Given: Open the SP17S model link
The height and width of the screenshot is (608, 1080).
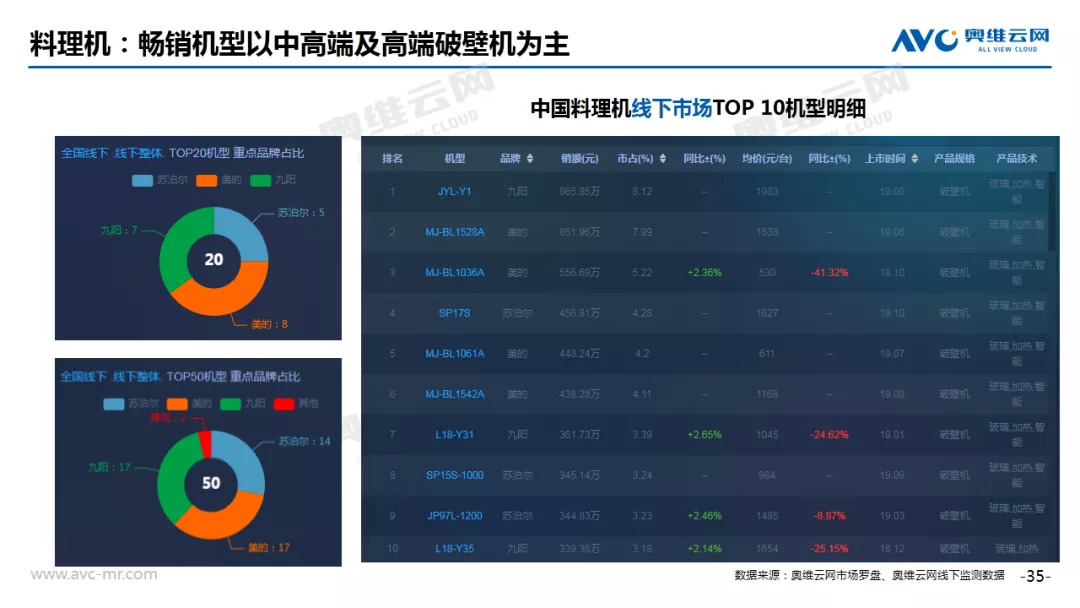Looking at the screenshot, I should tap(455, 313).
